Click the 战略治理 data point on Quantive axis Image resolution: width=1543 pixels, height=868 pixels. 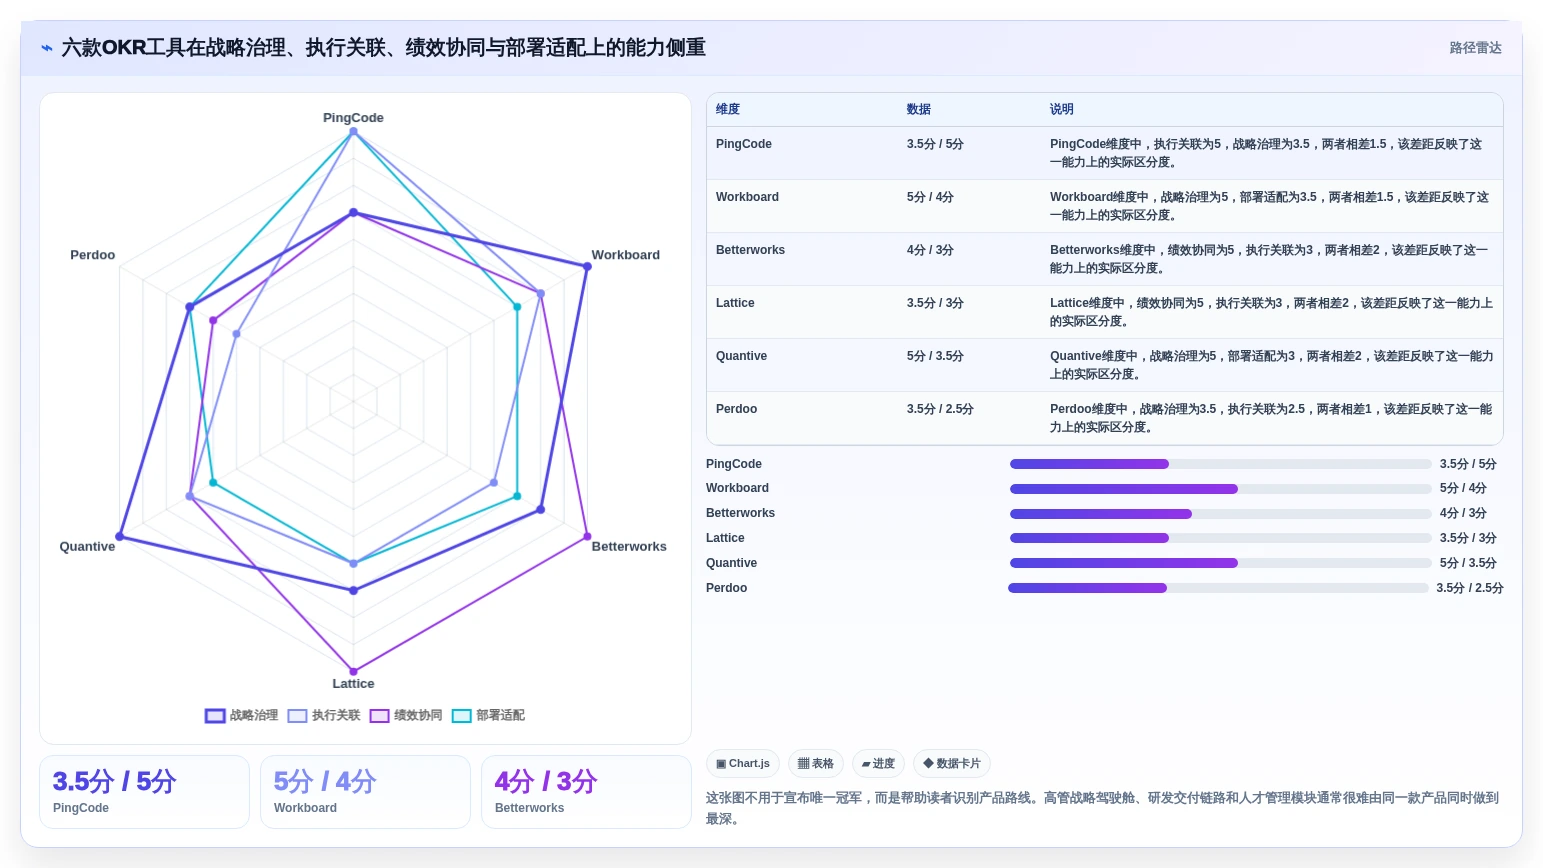120,537
